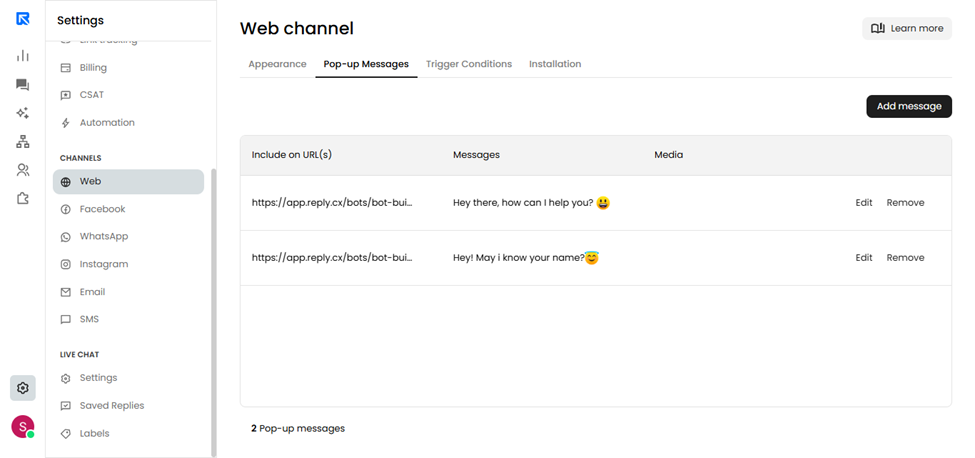Open the Installation tab

coord(555,64)
